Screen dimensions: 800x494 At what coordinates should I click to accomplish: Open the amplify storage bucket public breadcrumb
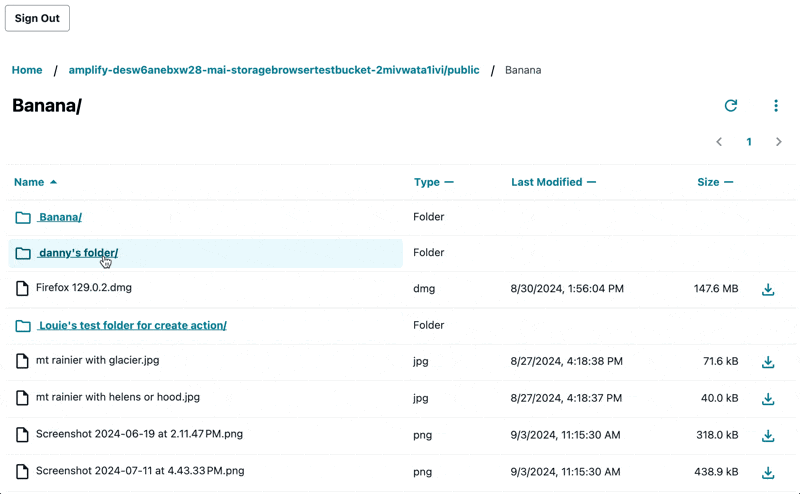(274, 70)
